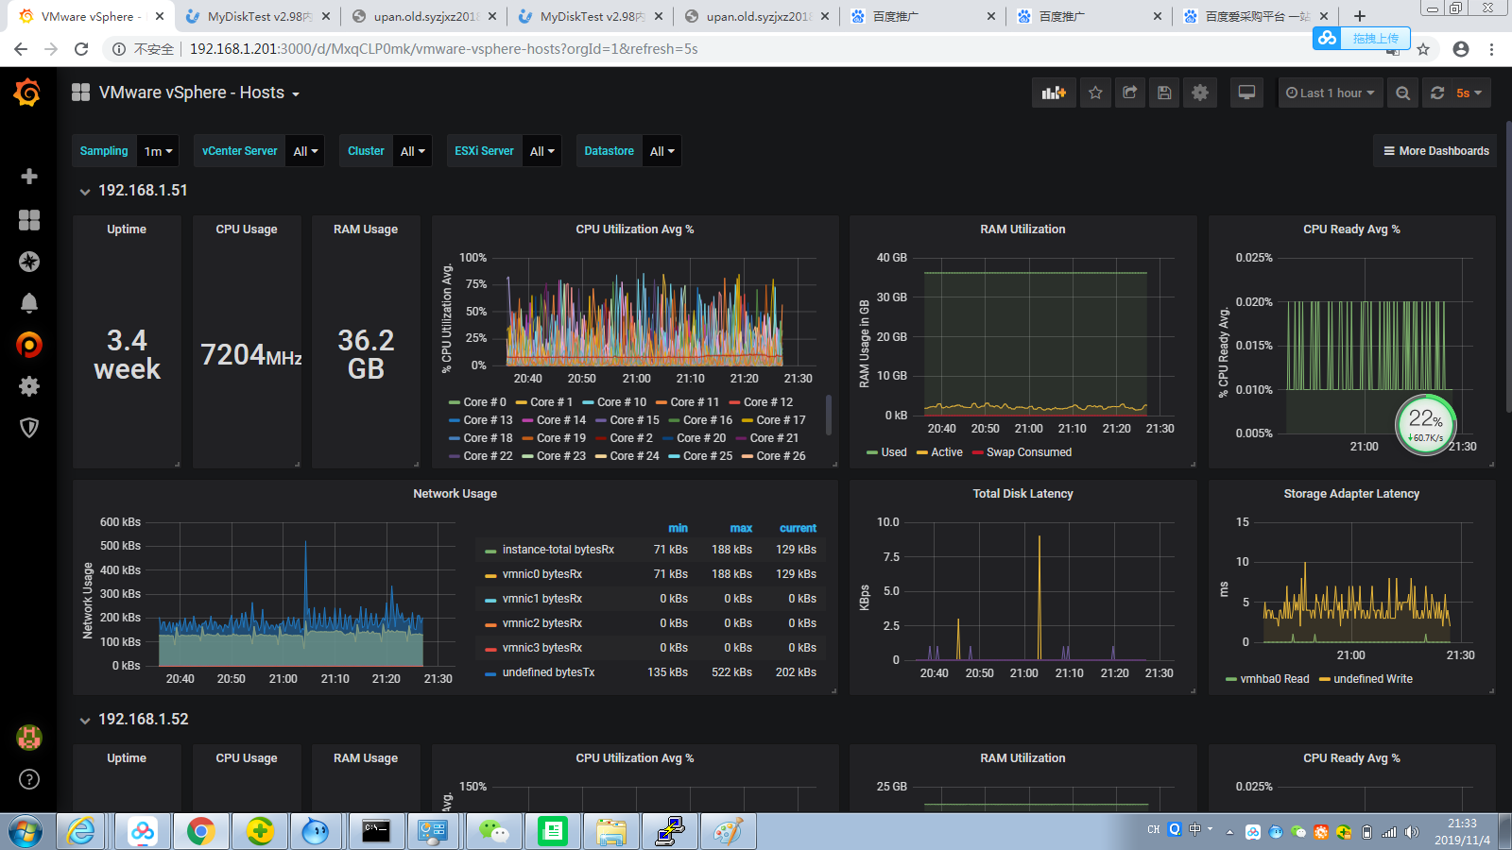The image size is (1512, 850).
Task: Save the dashboard
Action: coord(1164,92)
